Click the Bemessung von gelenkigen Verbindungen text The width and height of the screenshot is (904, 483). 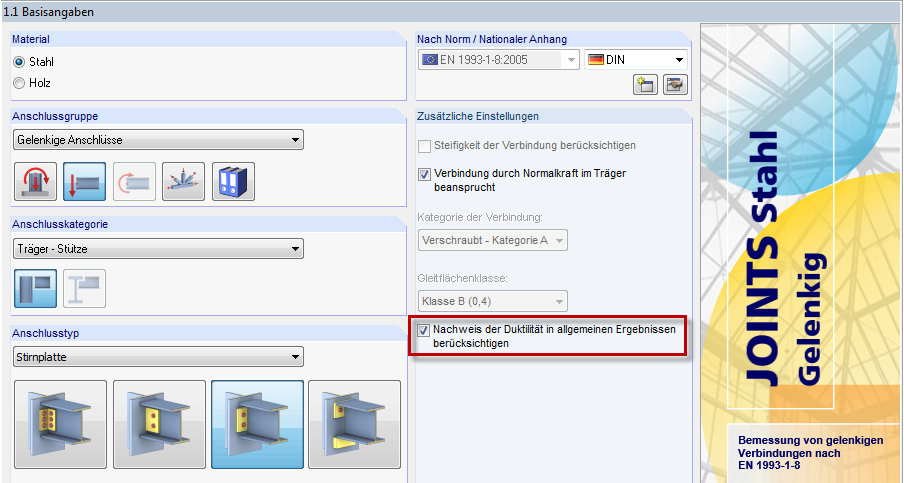[811, 452]
